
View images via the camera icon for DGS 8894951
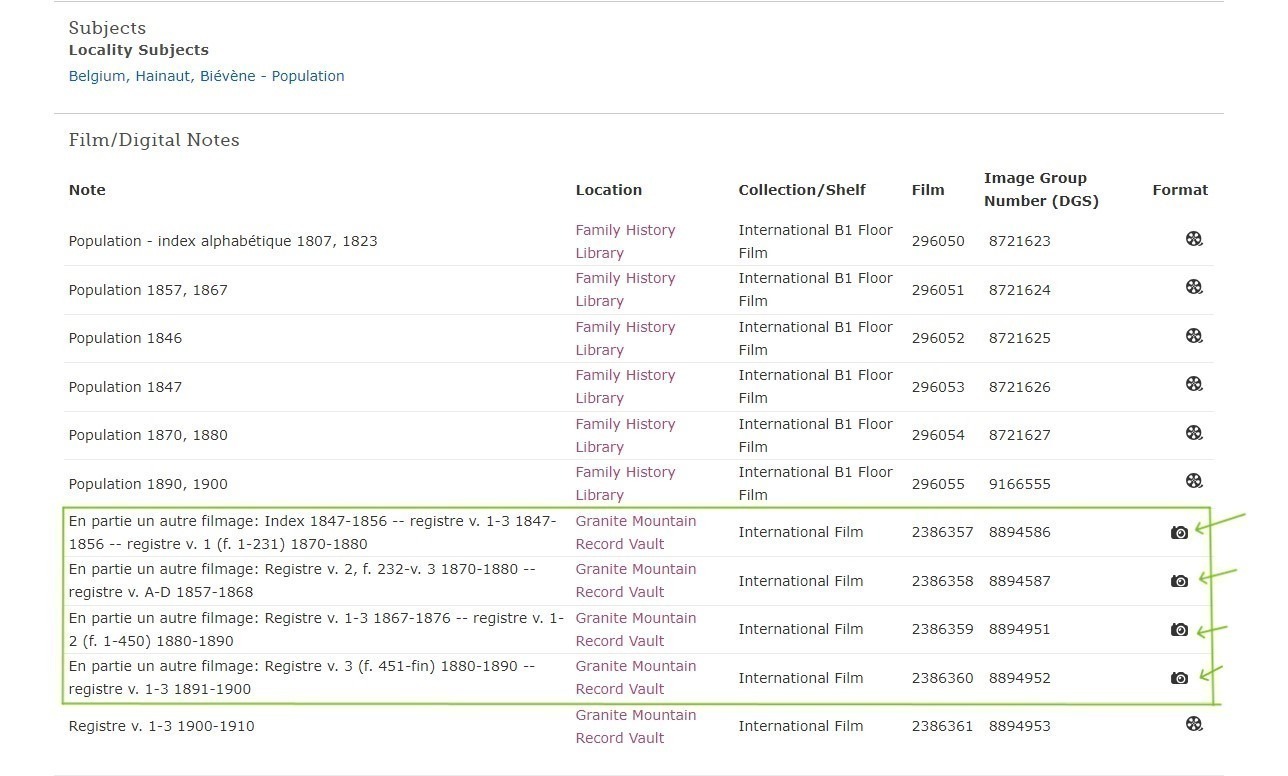click(x=1179, y=630)
